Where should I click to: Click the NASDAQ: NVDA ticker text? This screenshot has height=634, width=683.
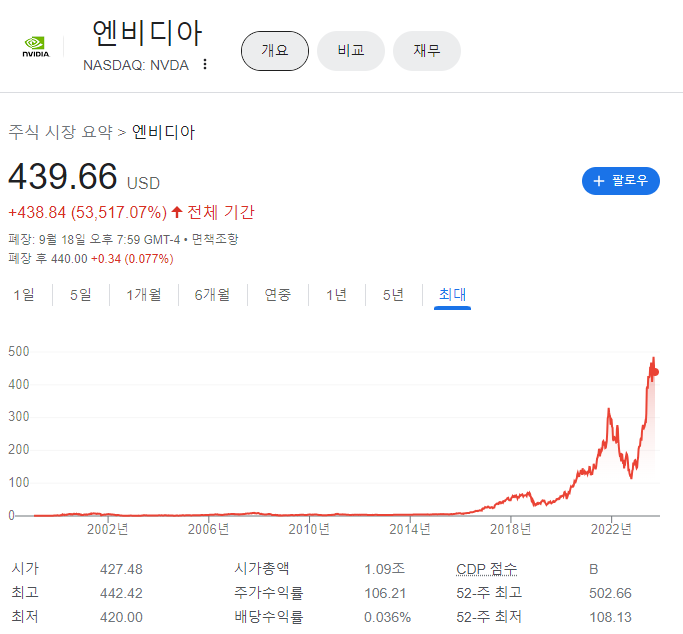coord(136,65)
